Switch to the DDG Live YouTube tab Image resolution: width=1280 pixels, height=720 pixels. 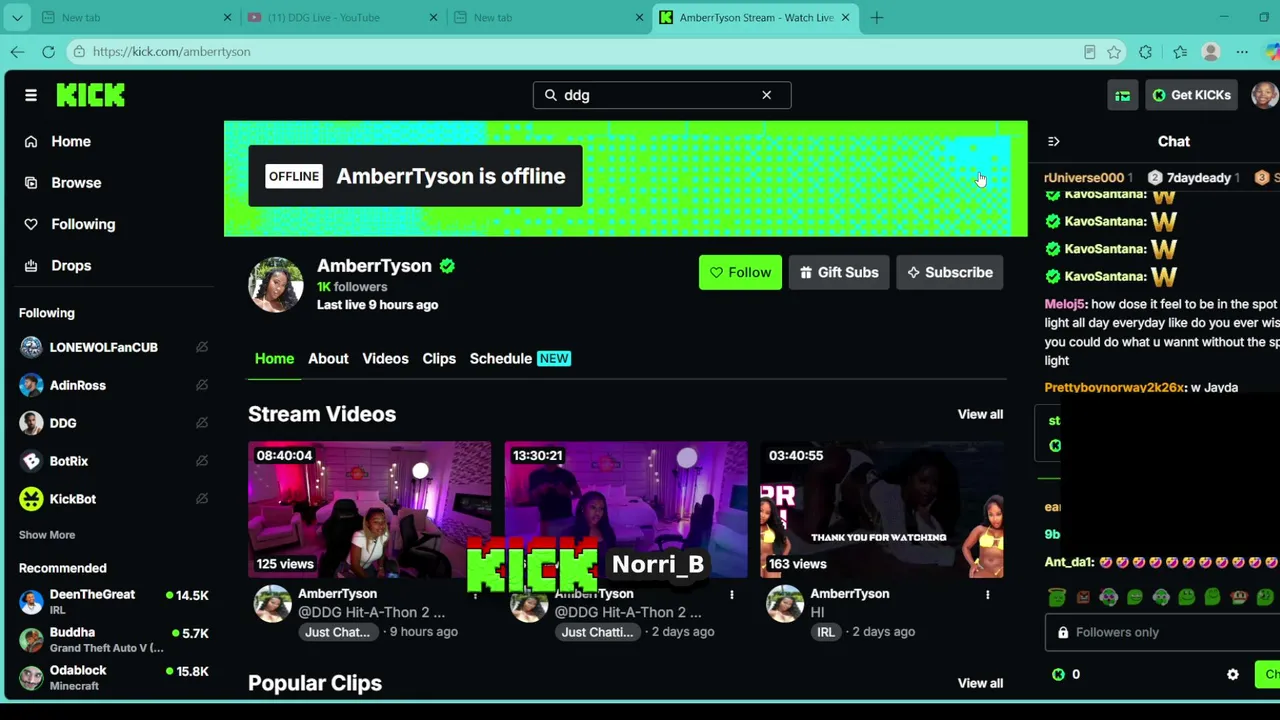coord(342,17)
